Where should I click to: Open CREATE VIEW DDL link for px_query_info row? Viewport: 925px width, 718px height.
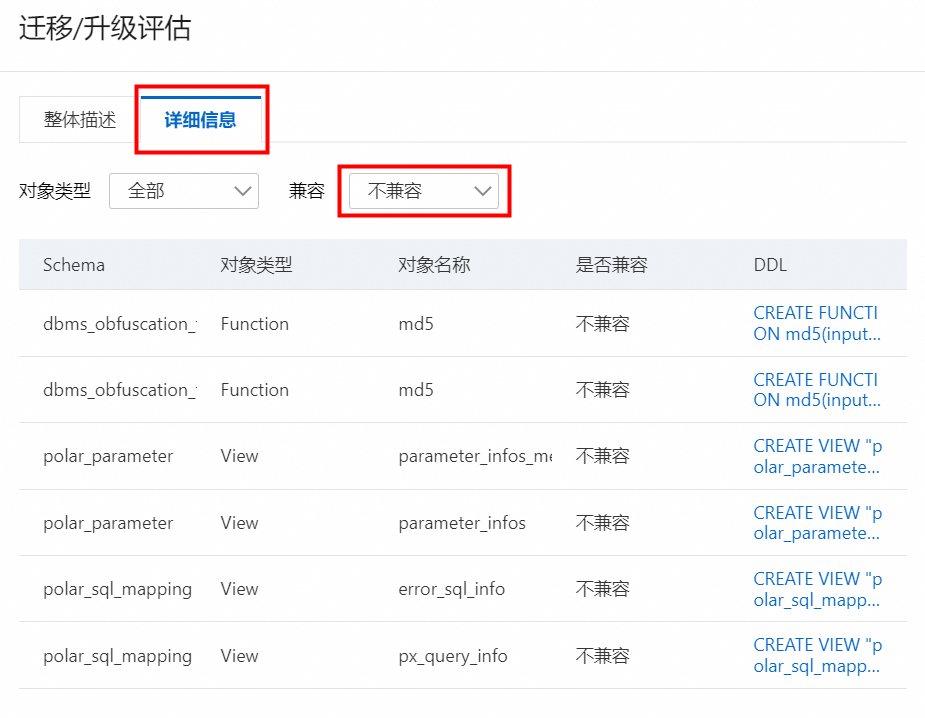tap(817, 655)
